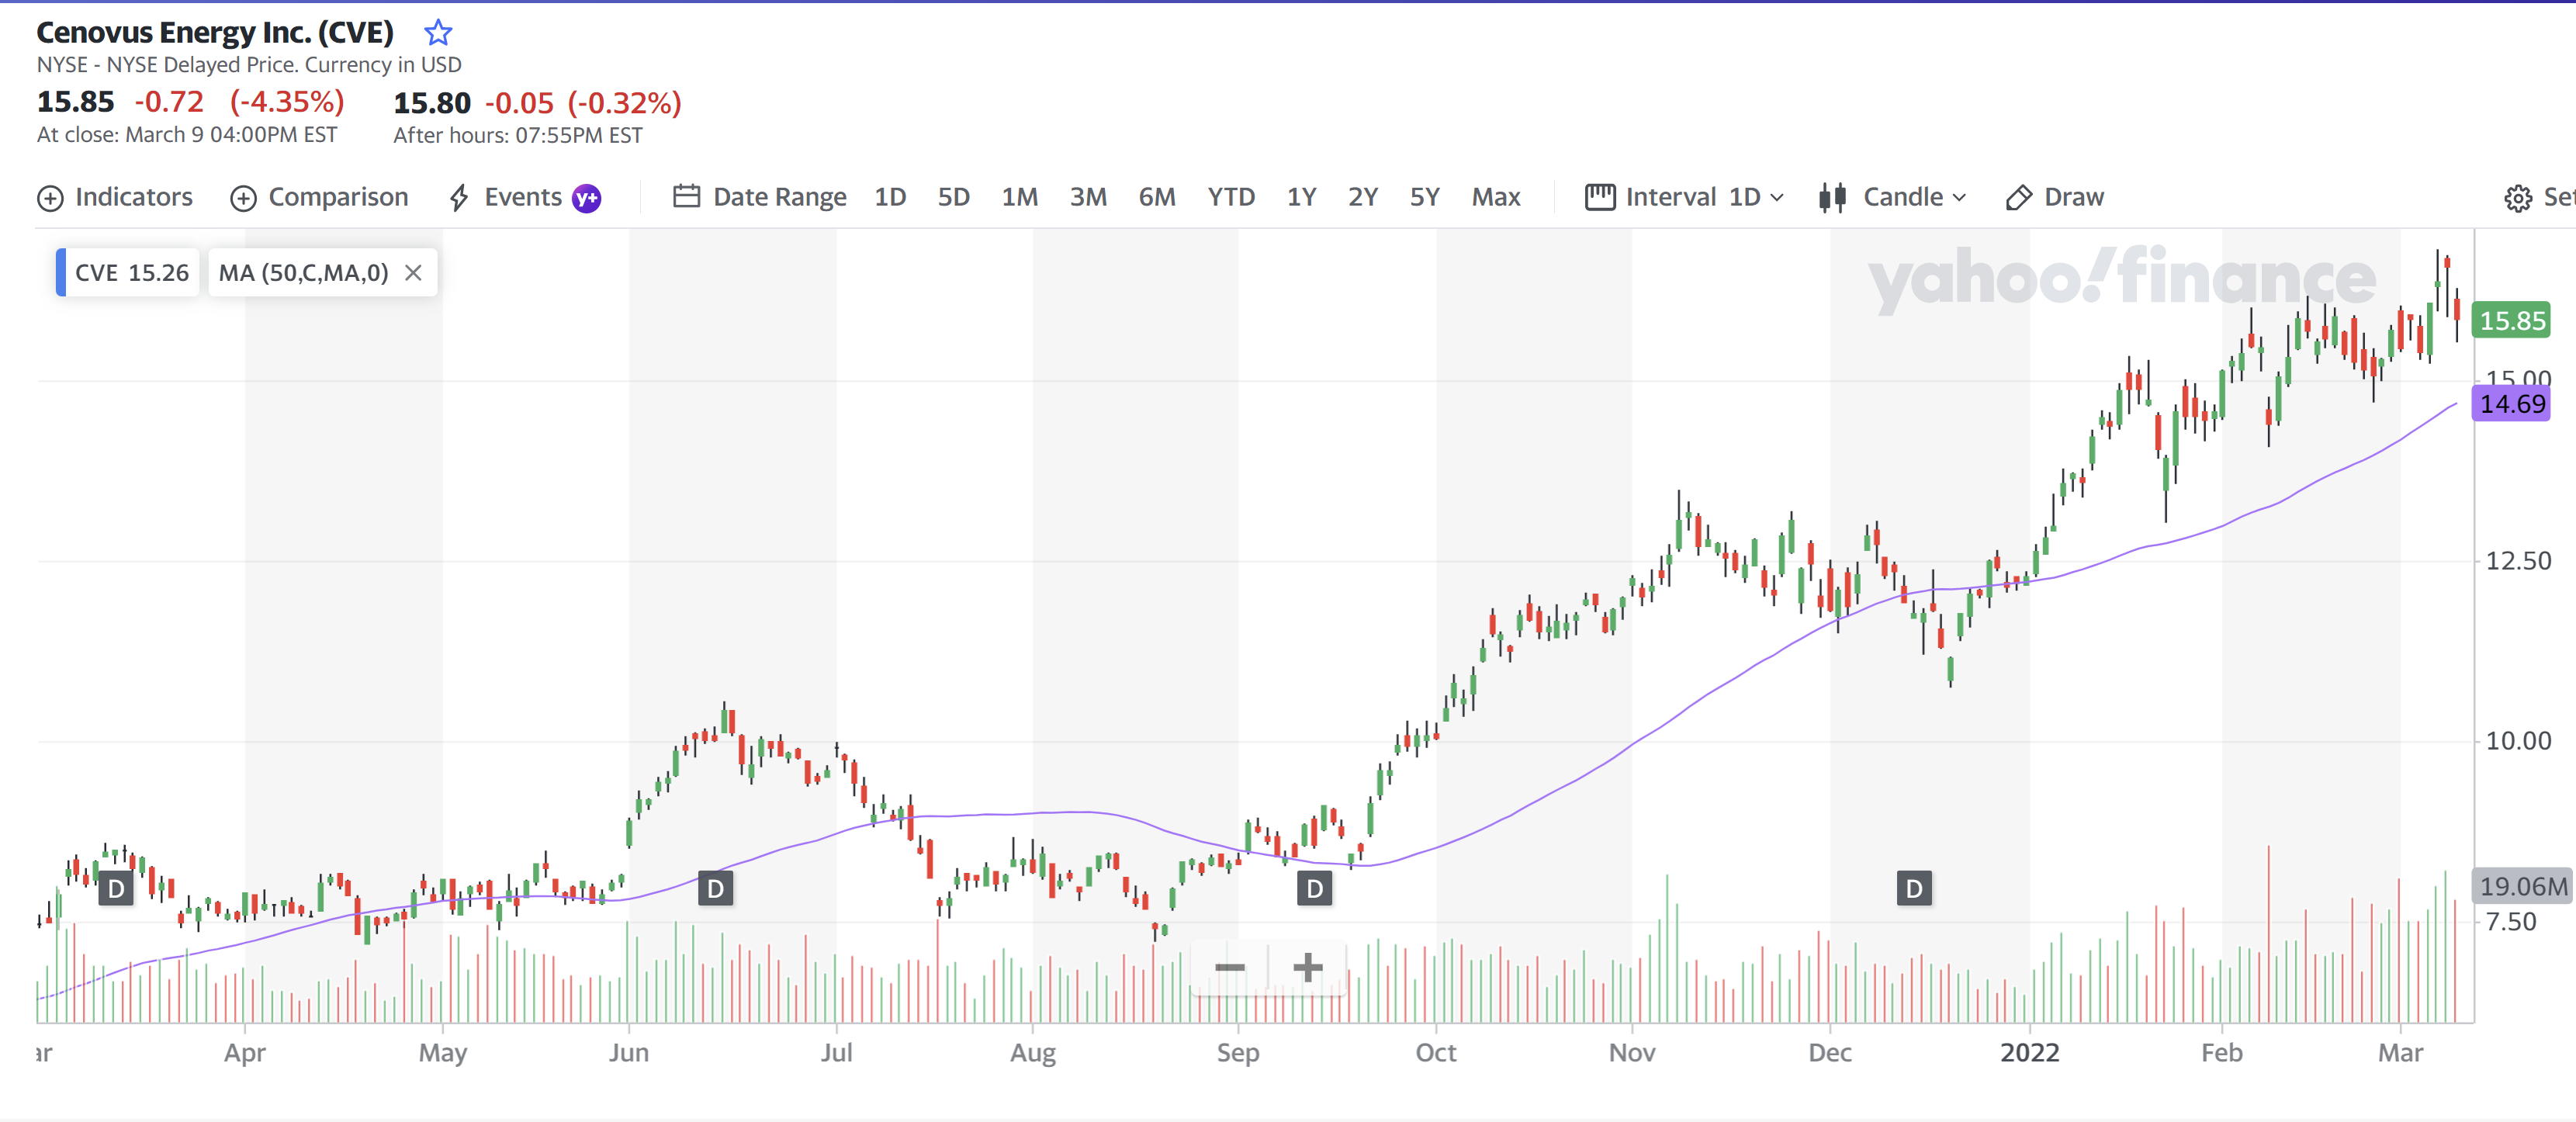2576x1122 pixels.
Task: Open Comparison plus icon
Action: pyautogui.click(x=244, y=198)
